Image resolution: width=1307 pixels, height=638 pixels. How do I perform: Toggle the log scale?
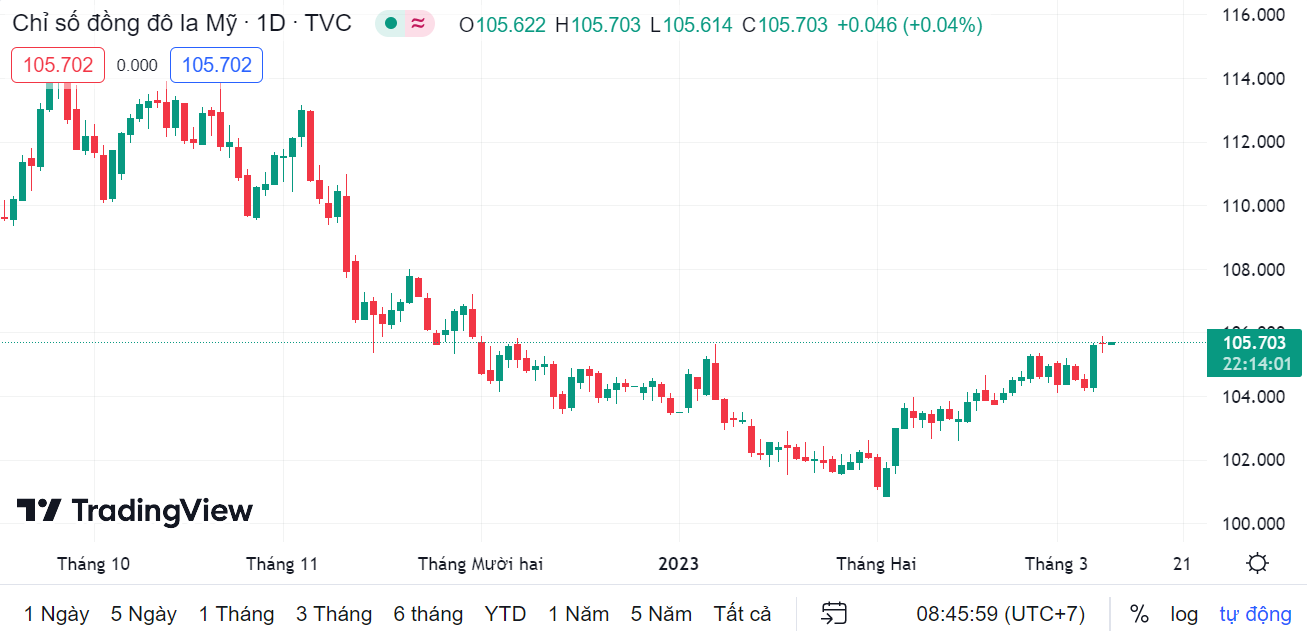tap(1184, 613)
